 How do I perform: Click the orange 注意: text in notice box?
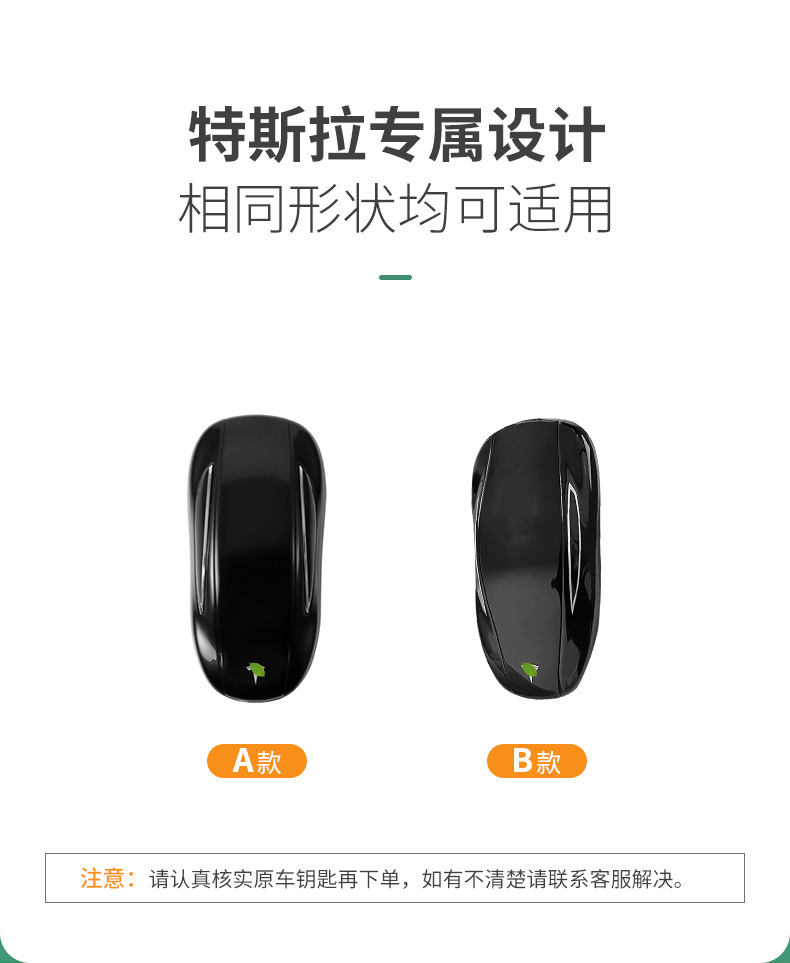(x=108, y=878)
